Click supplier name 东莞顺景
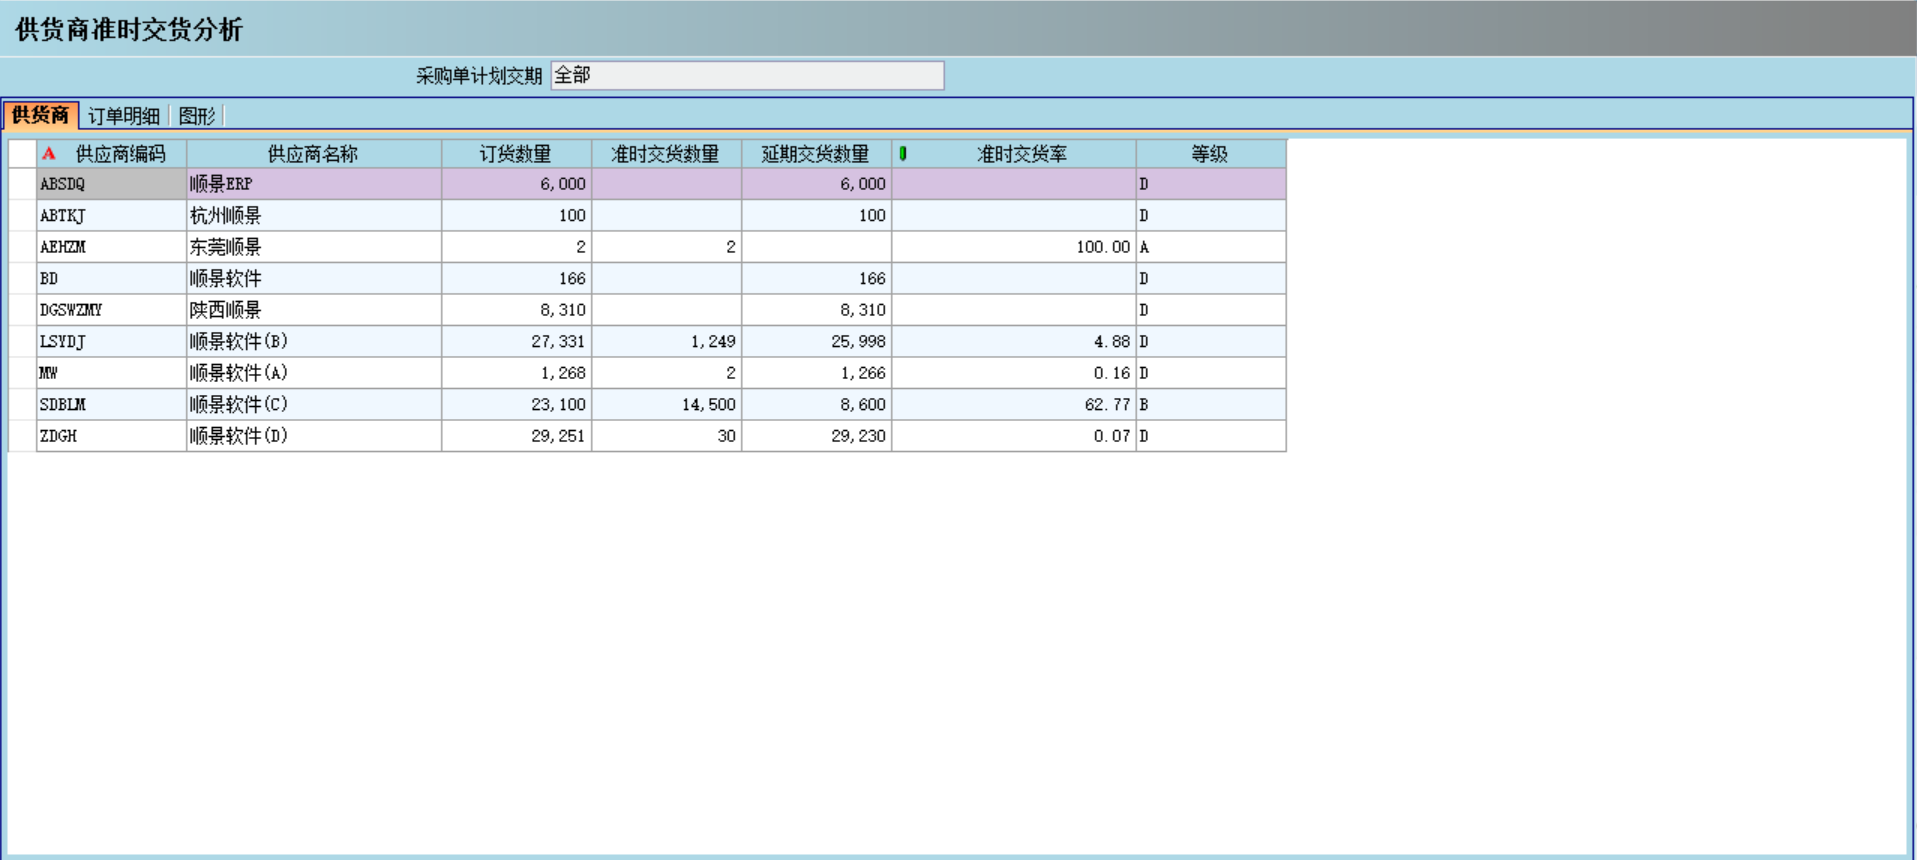 click(x=314, y=247)
